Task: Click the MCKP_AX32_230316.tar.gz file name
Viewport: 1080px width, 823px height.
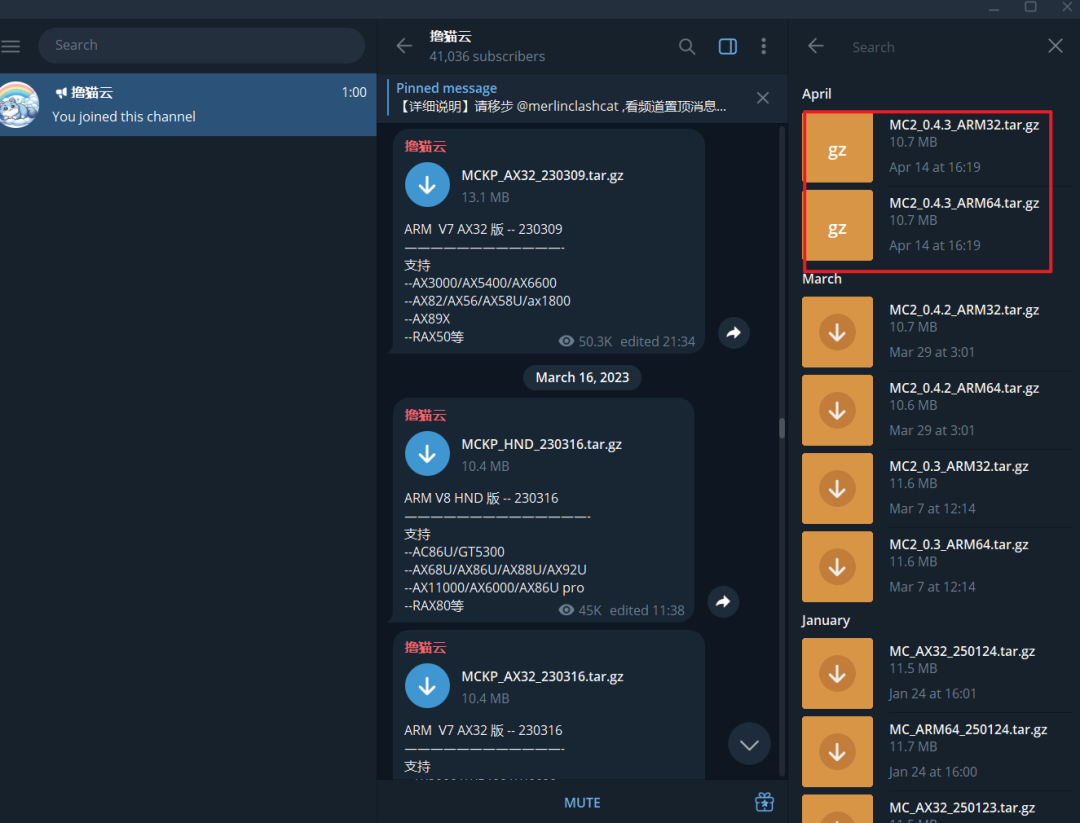Action: (542, 676)
